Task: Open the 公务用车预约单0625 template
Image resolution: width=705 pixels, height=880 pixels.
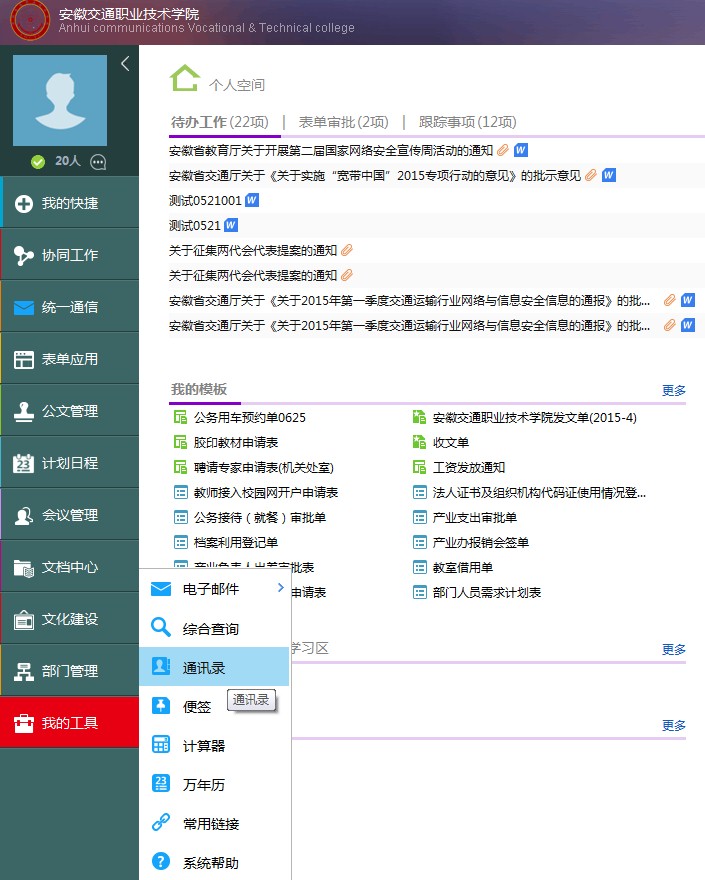Action: [x=249, y=417]
